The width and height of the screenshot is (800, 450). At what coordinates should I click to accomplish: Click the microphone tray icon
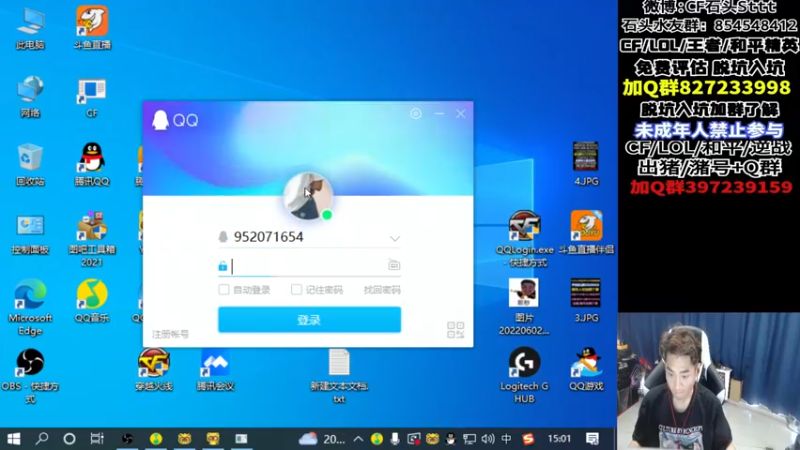[395, 439]
